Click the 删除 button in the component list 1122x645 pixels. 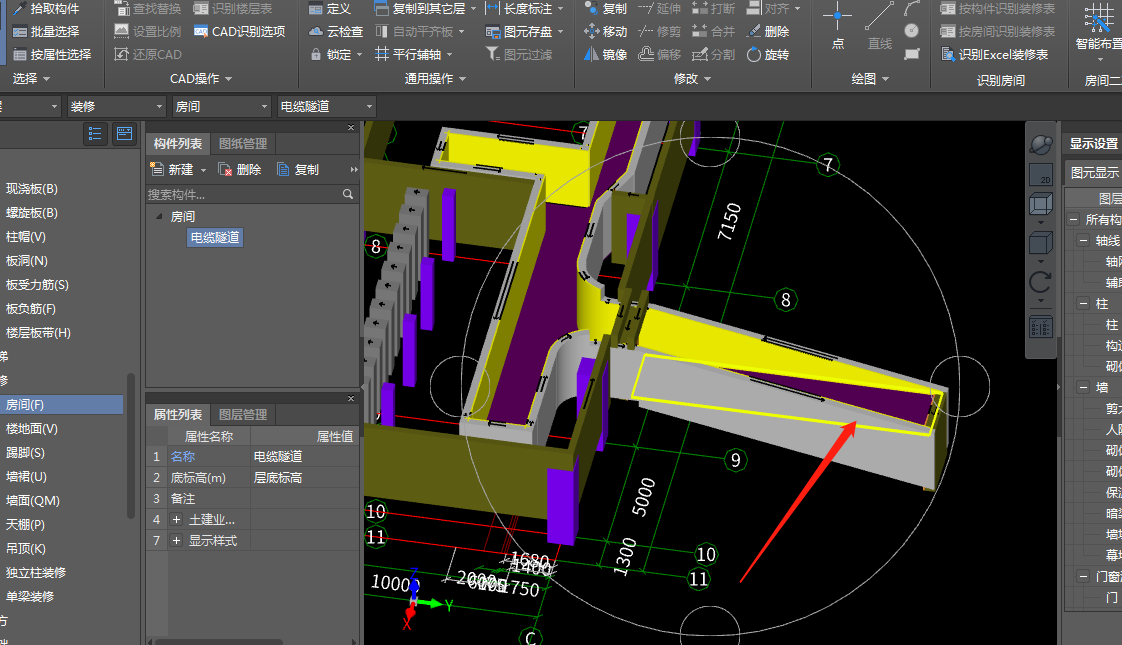[240, 170]
